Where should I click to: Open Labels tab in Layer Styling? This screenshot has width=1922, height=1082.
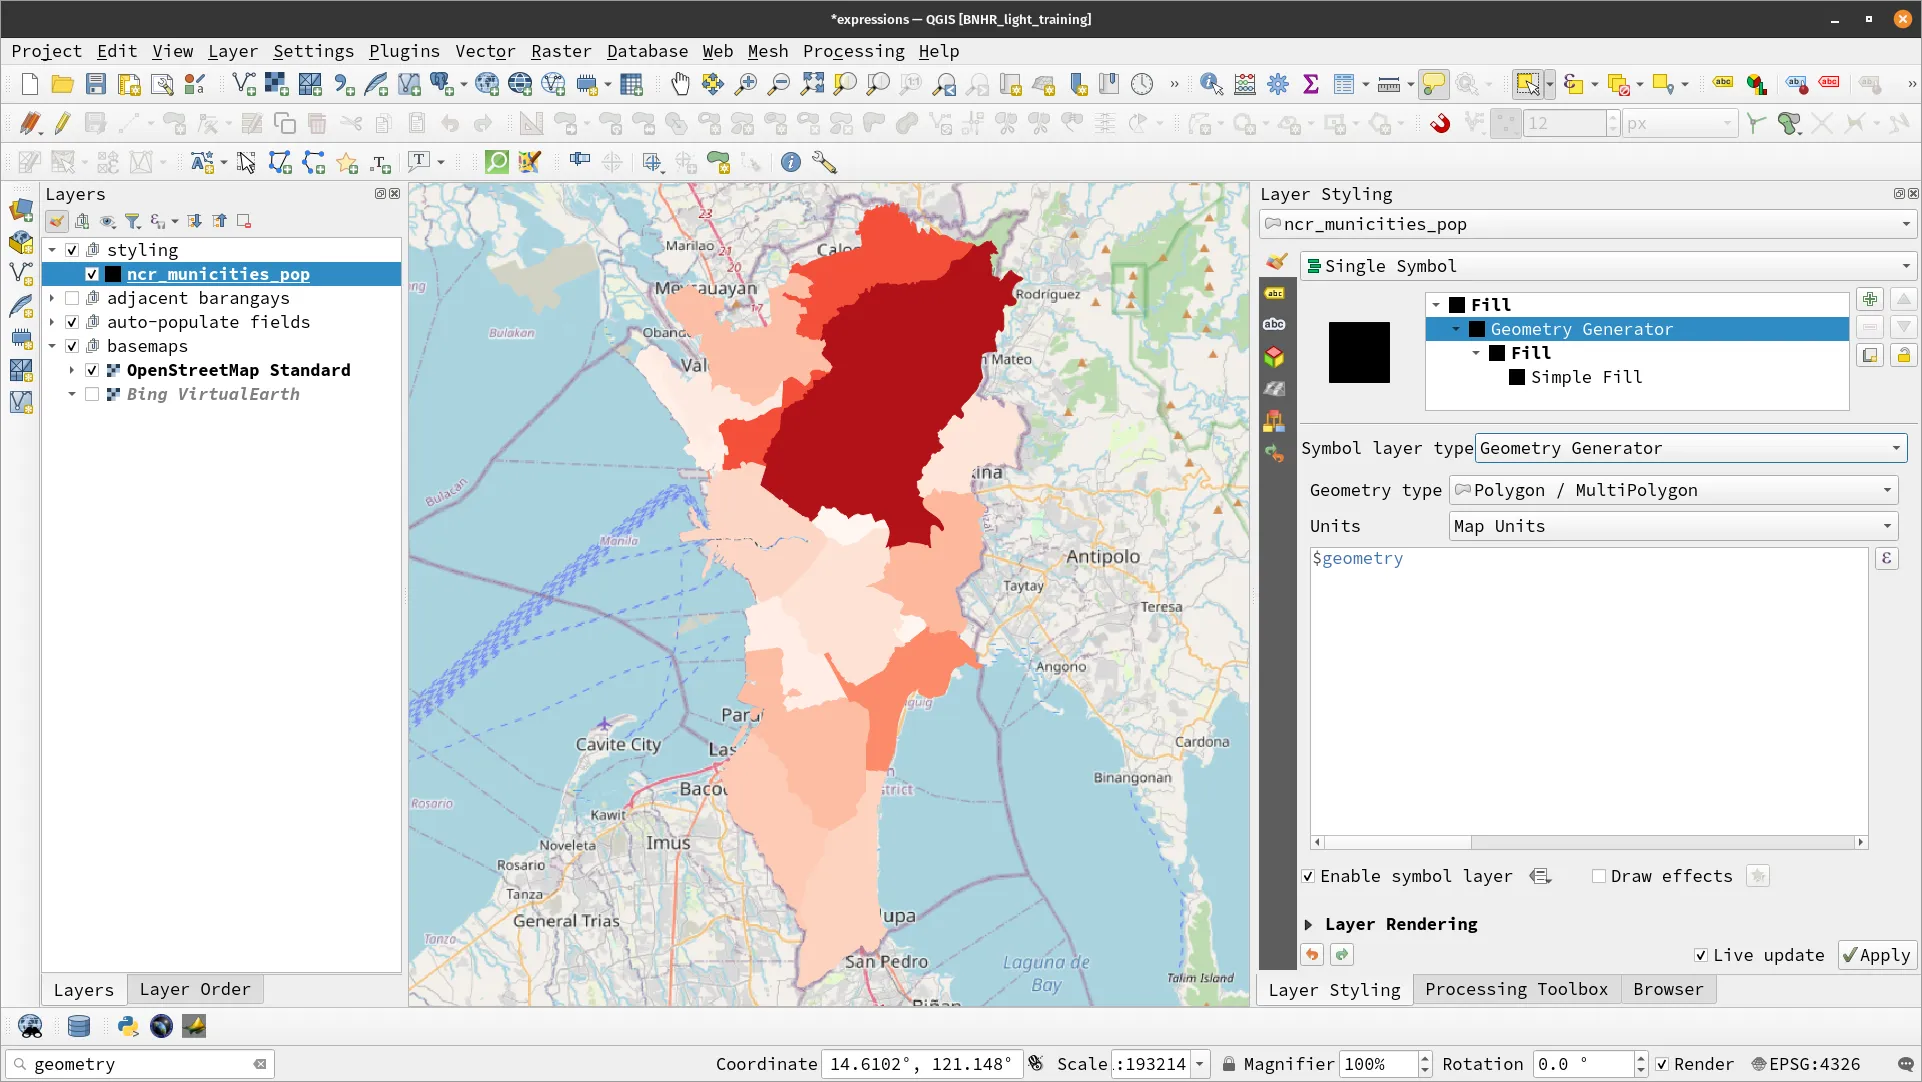tap(1274, 293)
